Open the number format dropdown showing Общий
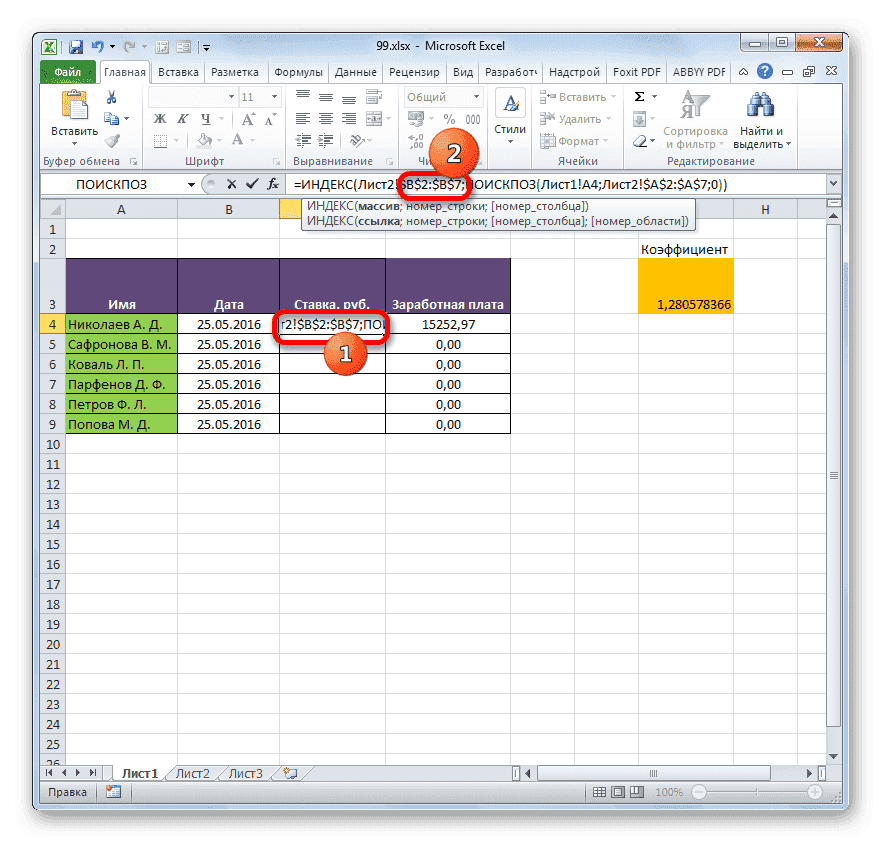This screenshot has width=882, height=843. tap(476, 96)
